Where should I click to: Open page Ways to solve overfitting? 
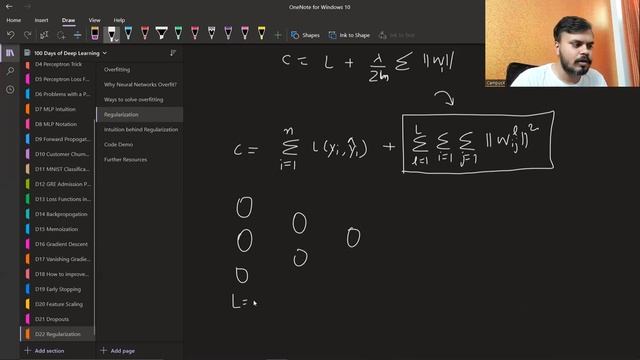pos(140,100)
